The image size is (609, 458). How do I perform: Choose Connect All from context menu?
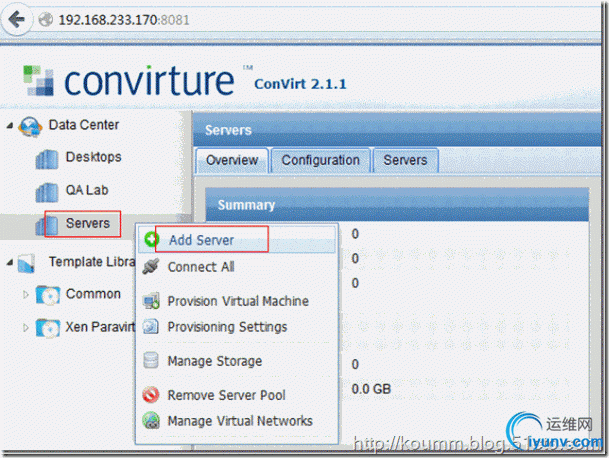[x=237, y=267]
